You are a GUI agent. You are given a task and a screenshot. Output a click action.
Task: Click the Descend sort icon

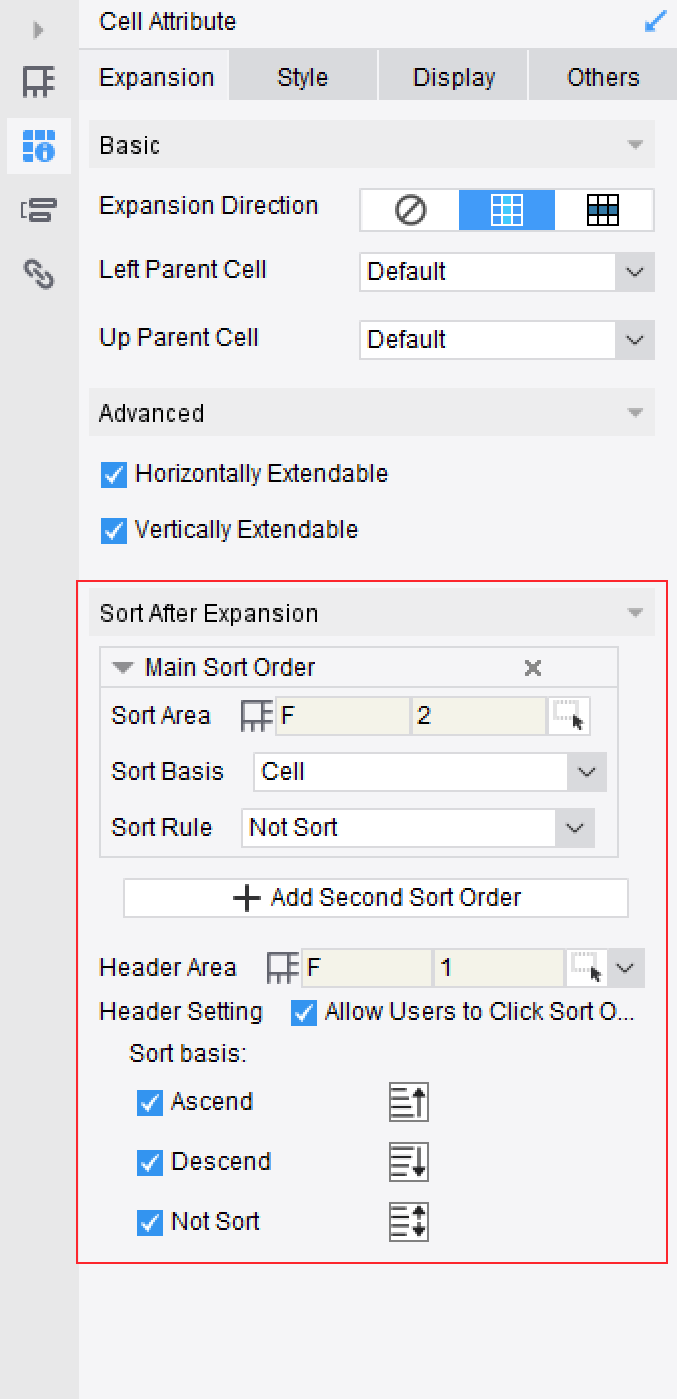coord(408,1162)
